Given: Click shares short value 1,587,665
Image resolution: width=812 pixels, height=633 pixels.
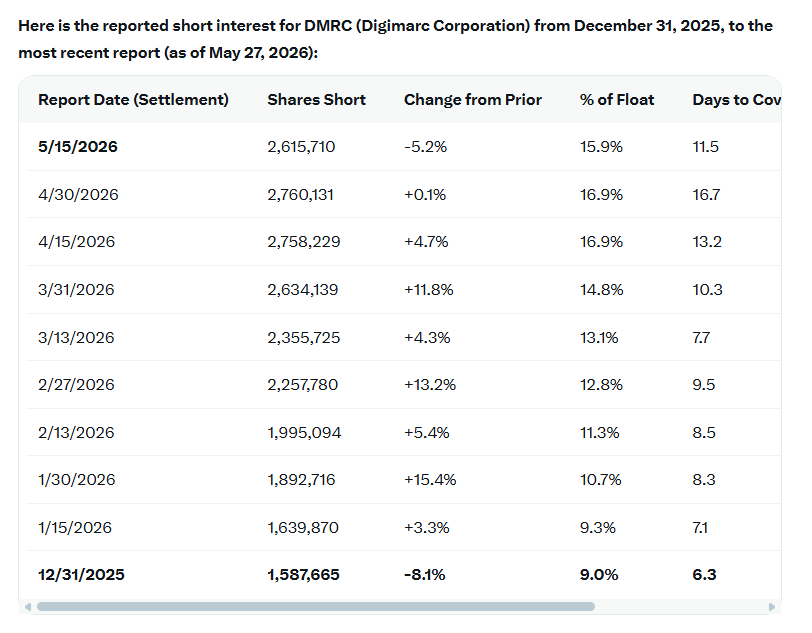Looking at the screenshot, I should pyautogui.click(x=303, y=574).
